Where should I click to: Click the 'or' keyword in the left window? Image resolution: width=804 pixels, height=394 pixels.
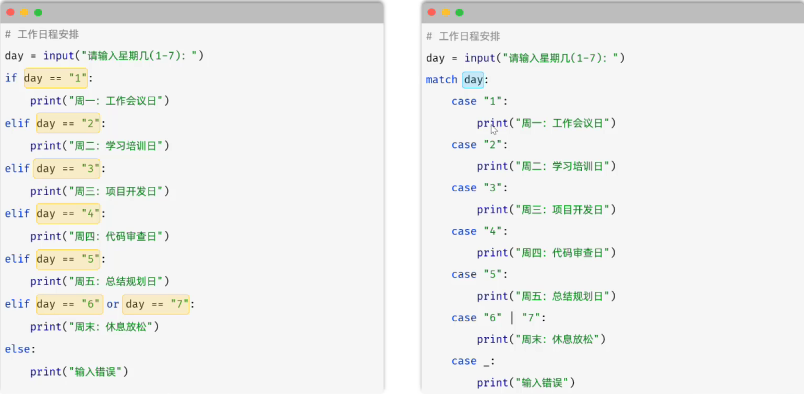coord(113,304)
